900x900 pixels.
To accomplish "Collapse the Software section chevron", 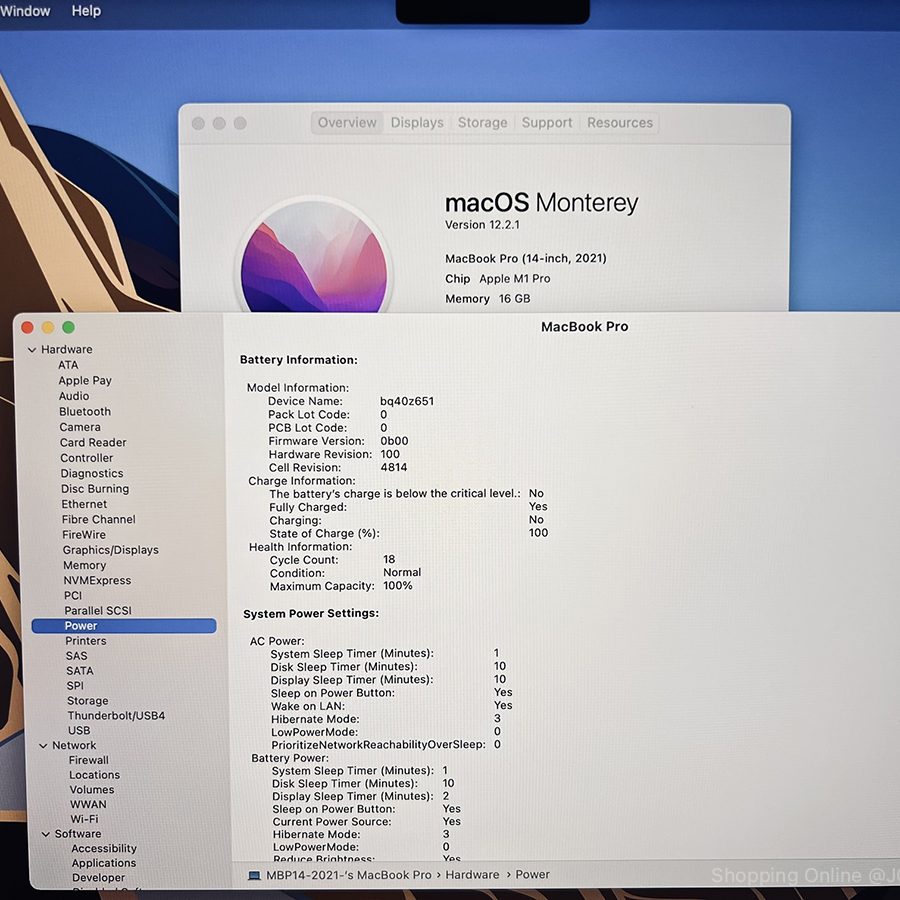I will (46, 834).
